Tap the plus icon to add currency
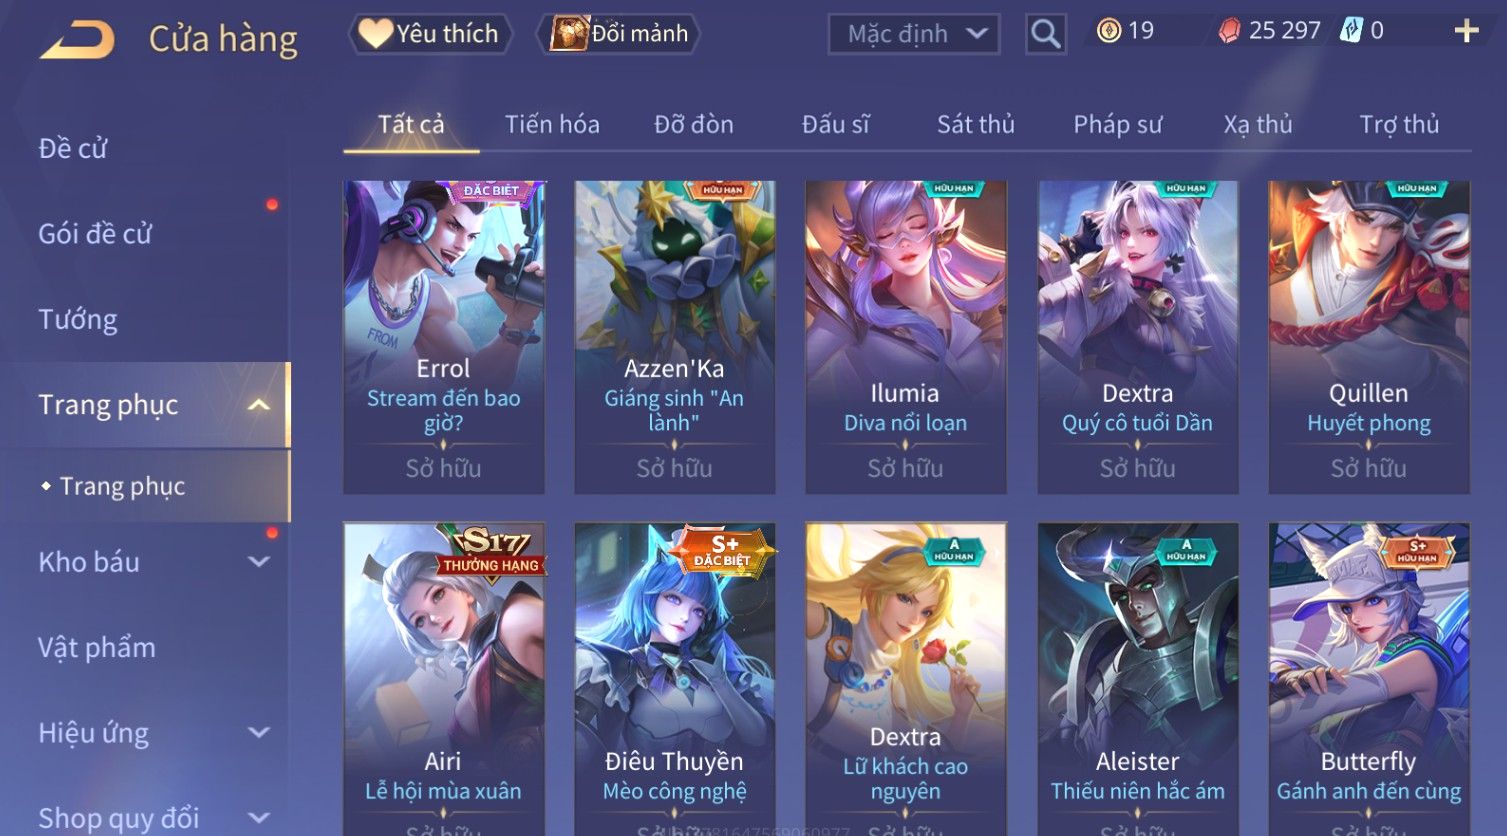This screenshot has height=836, width=1507. coord(1466,31)
